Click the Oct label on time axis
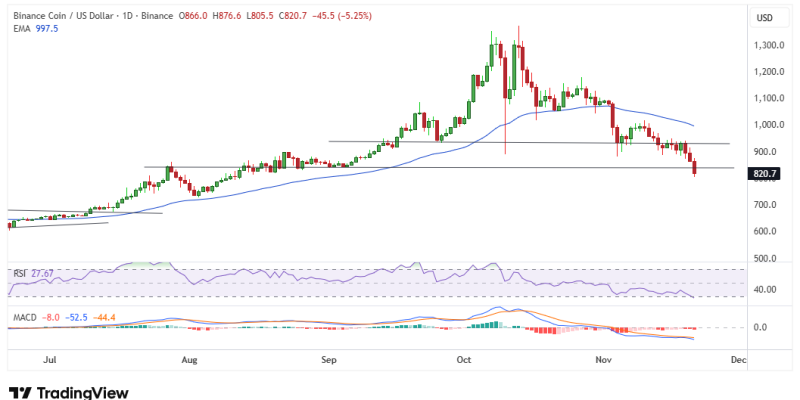The height and width of the screenshot is (400, 800). pyautogui.click(x=463, y=356)
